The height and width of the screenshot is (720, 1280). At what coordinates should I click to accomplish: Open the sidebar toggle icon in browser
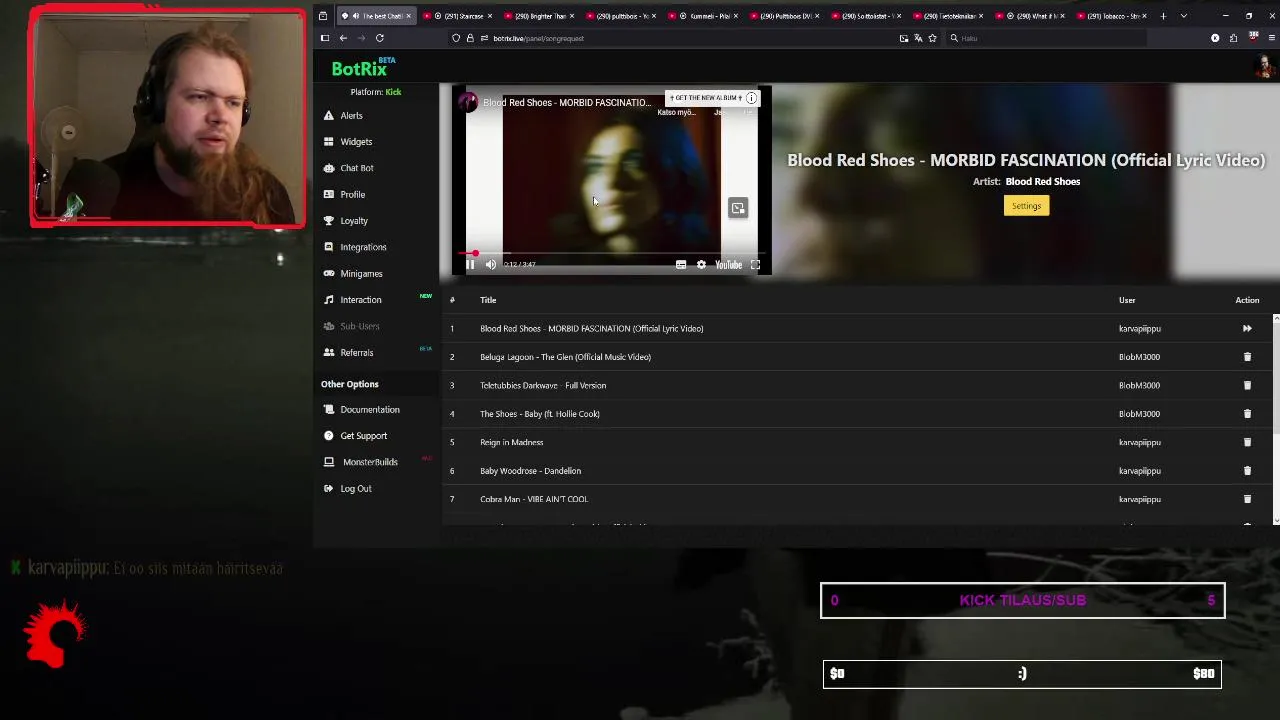tap(324, 38)
